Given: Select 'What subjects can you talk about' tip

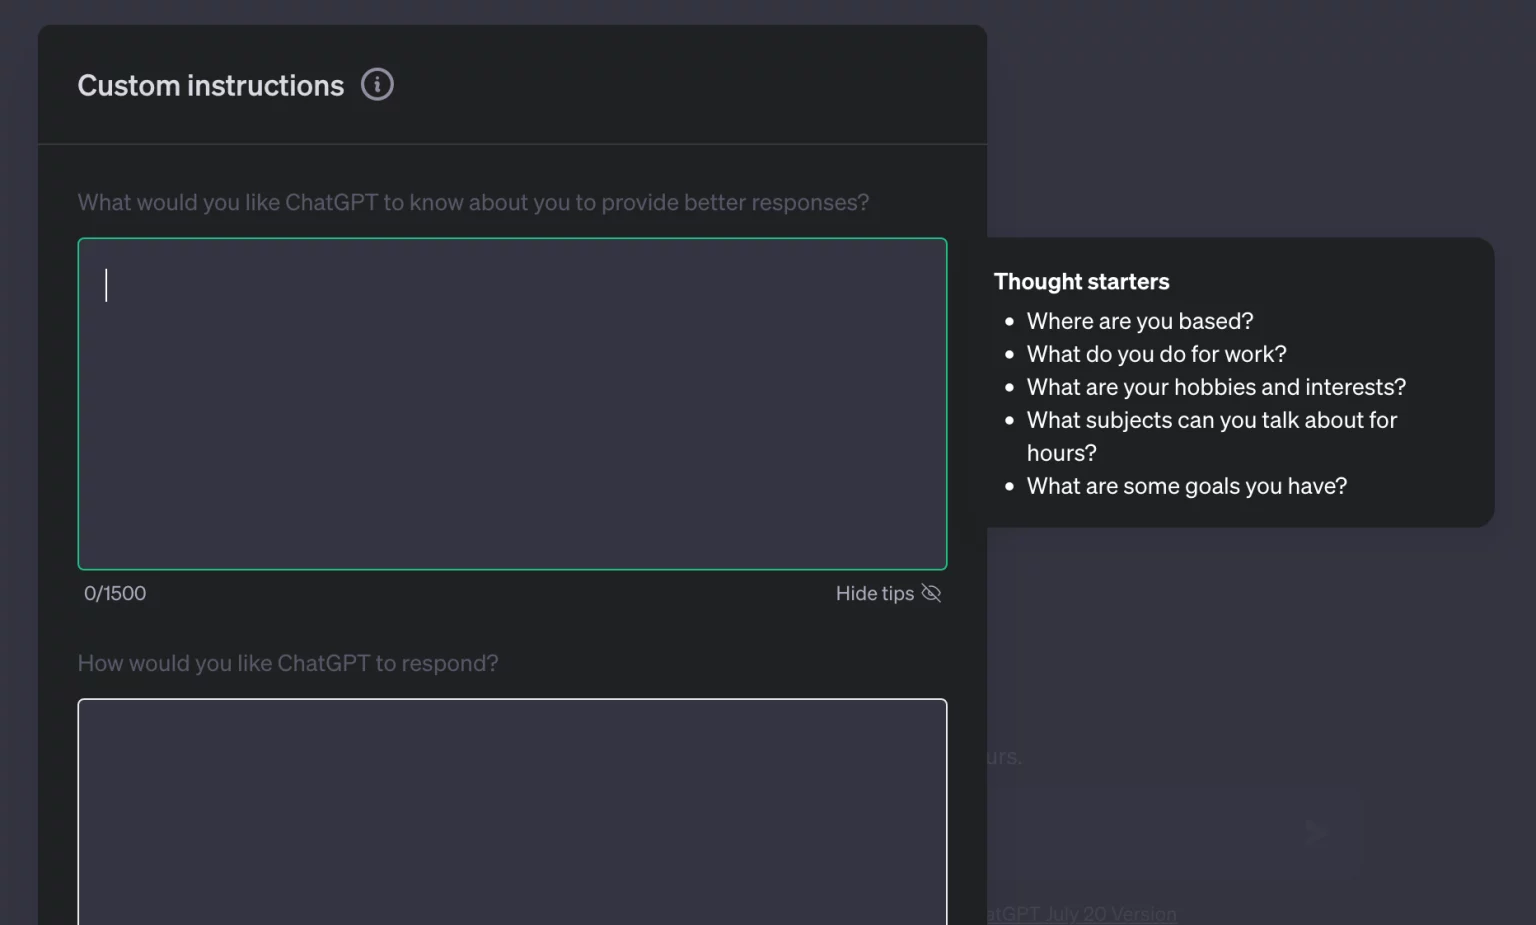Looking at the screenshot, I should (1212, 436).
